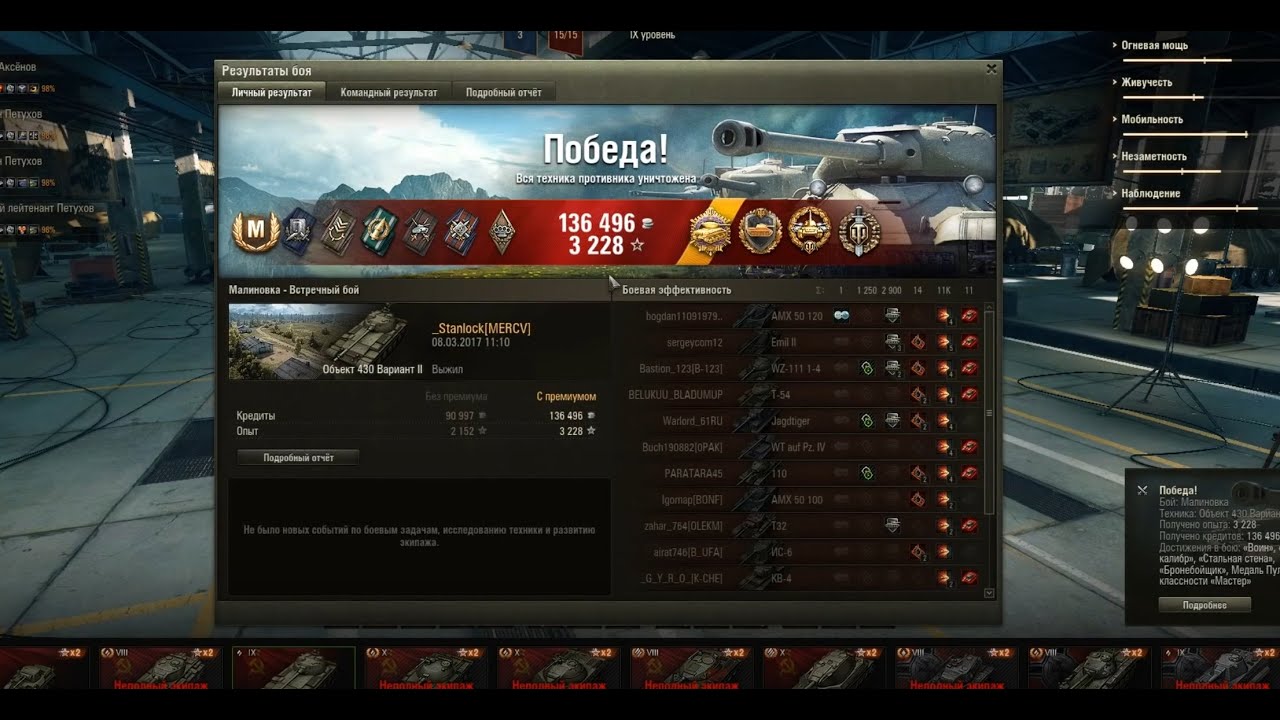Click the chevron stripes ribbon award icon
This screenshot has width=1280, height=720.
339,232
